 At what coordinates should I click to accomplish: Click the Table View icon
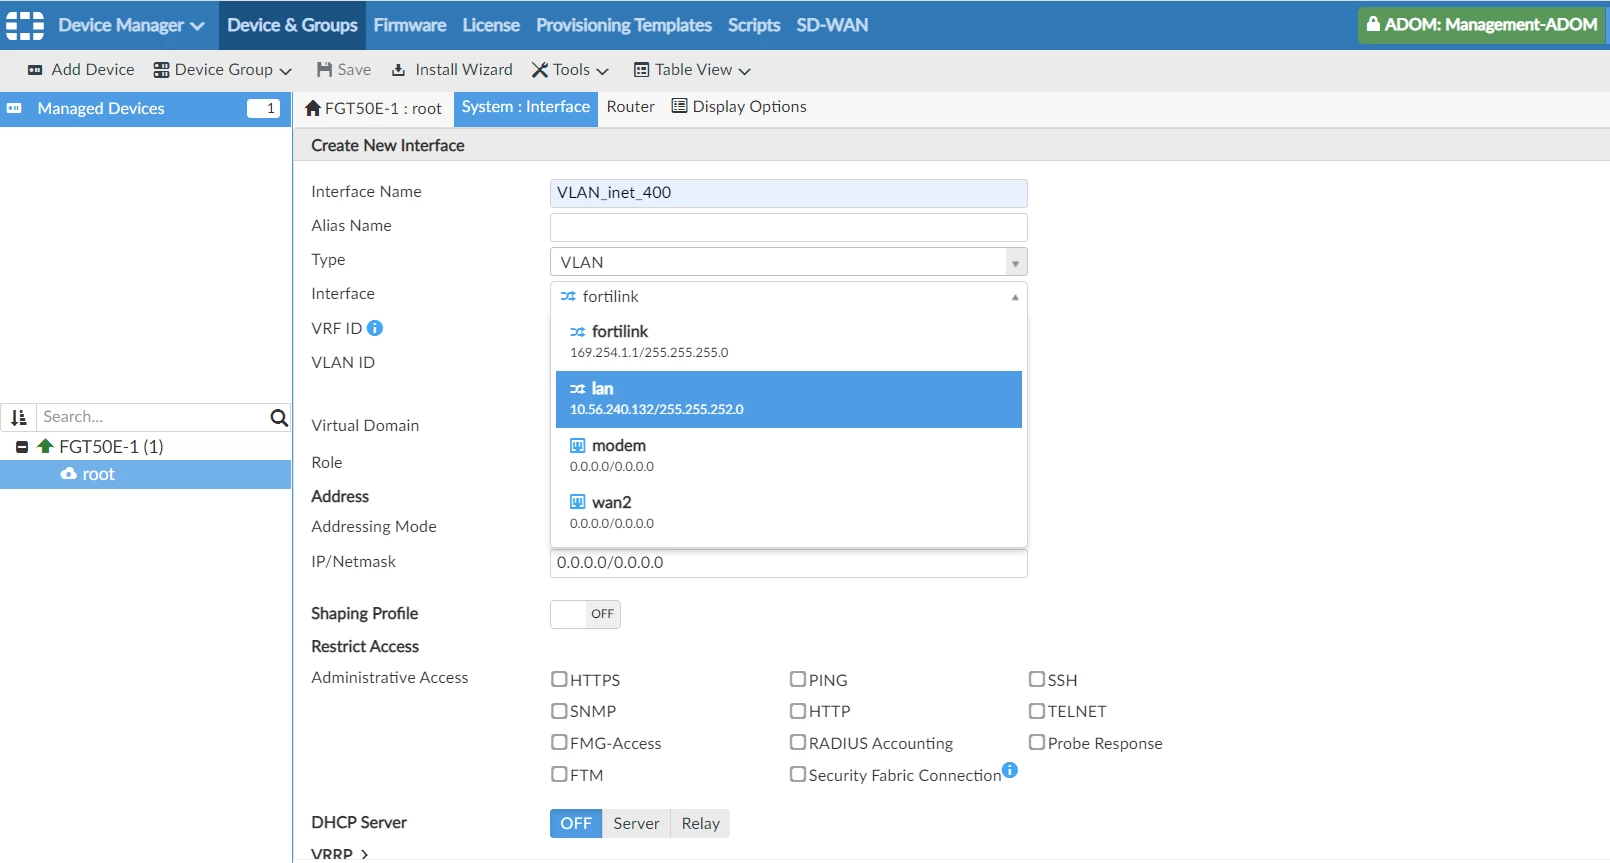coord(642,70)
